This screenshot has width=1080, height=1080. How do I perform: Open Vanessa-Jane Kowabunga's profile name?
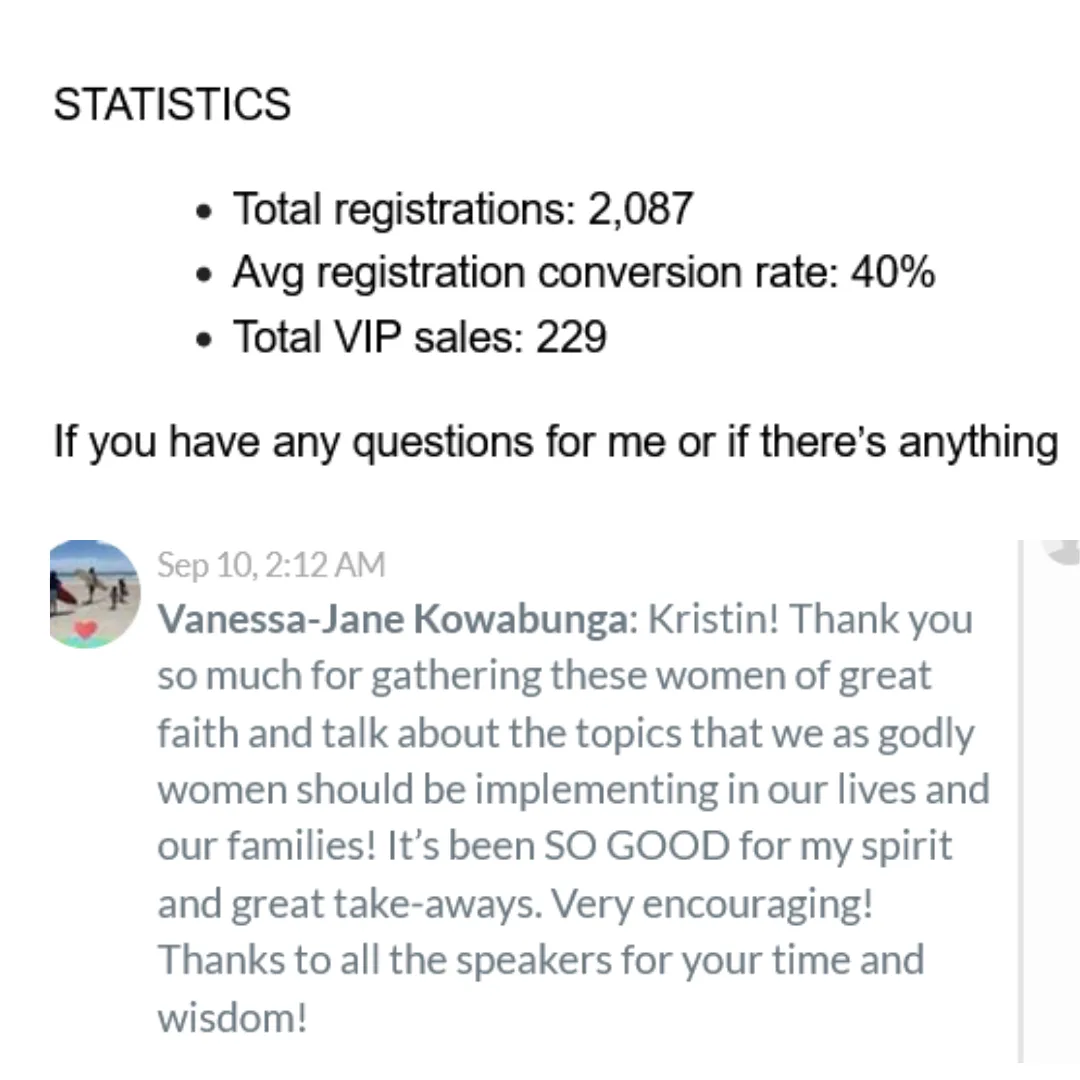396,620
